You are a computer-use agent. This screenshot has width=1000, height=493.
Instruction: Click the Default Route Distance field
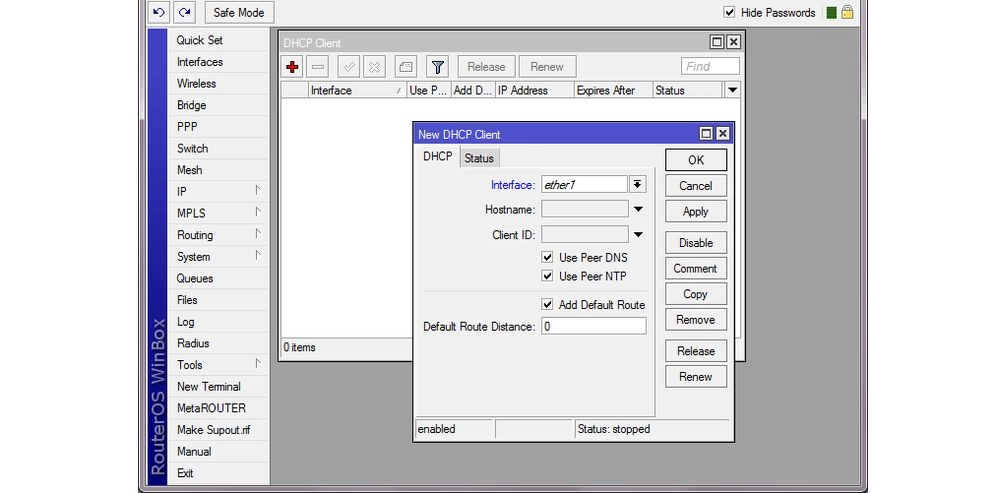[594, 326]
